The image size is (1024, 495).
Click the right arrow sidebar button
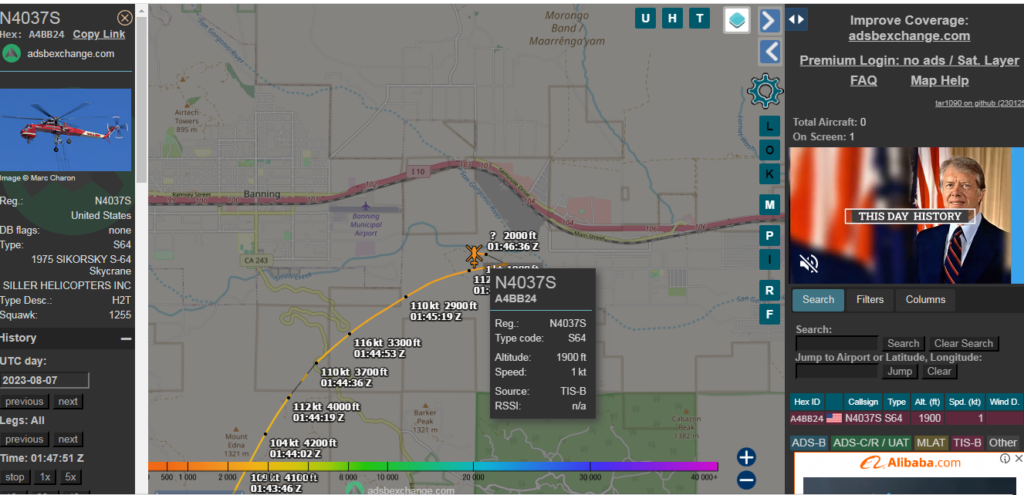click(x=770, y=20)
